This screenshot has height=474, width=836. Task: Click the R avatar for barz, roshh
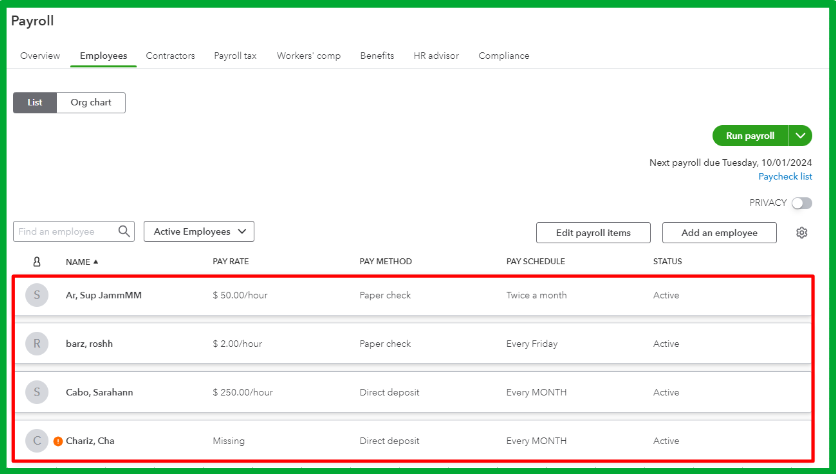tap(37, 343)
